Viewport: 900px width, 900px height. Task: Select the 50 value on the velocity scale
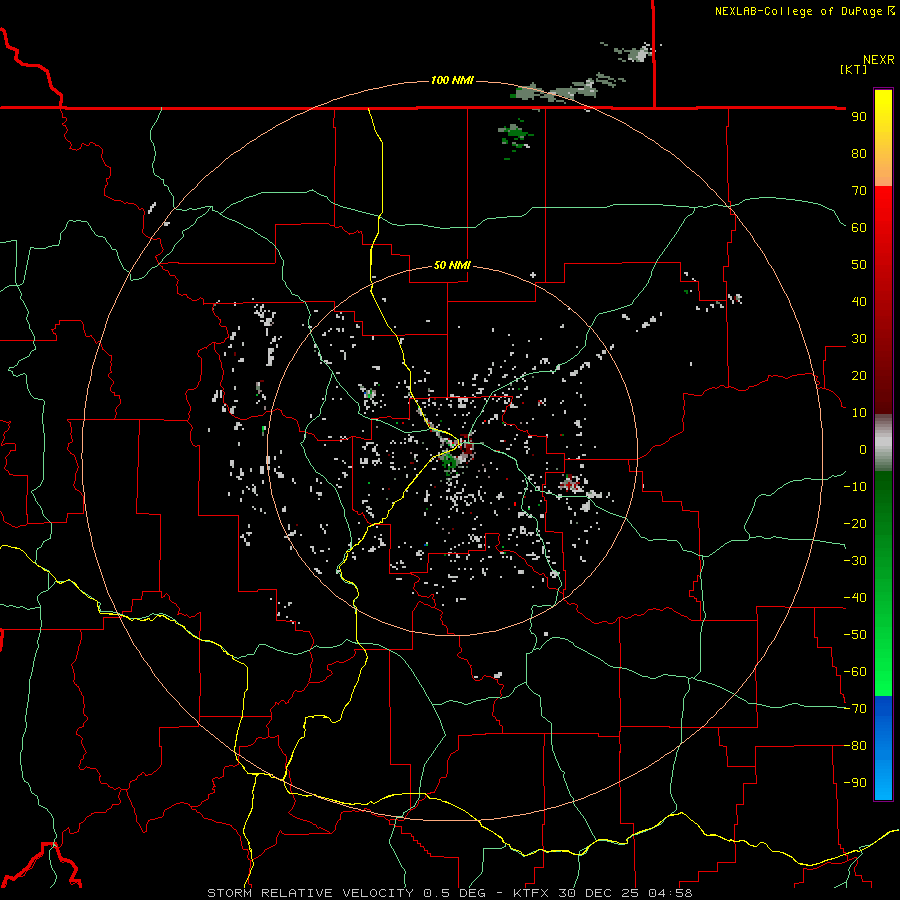[859, 265]
